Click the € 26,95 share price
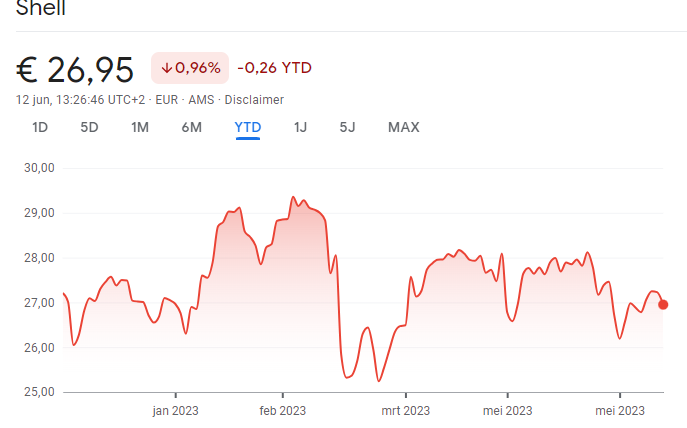The width and height of the screenshot is (687, 428). [75, 70]
